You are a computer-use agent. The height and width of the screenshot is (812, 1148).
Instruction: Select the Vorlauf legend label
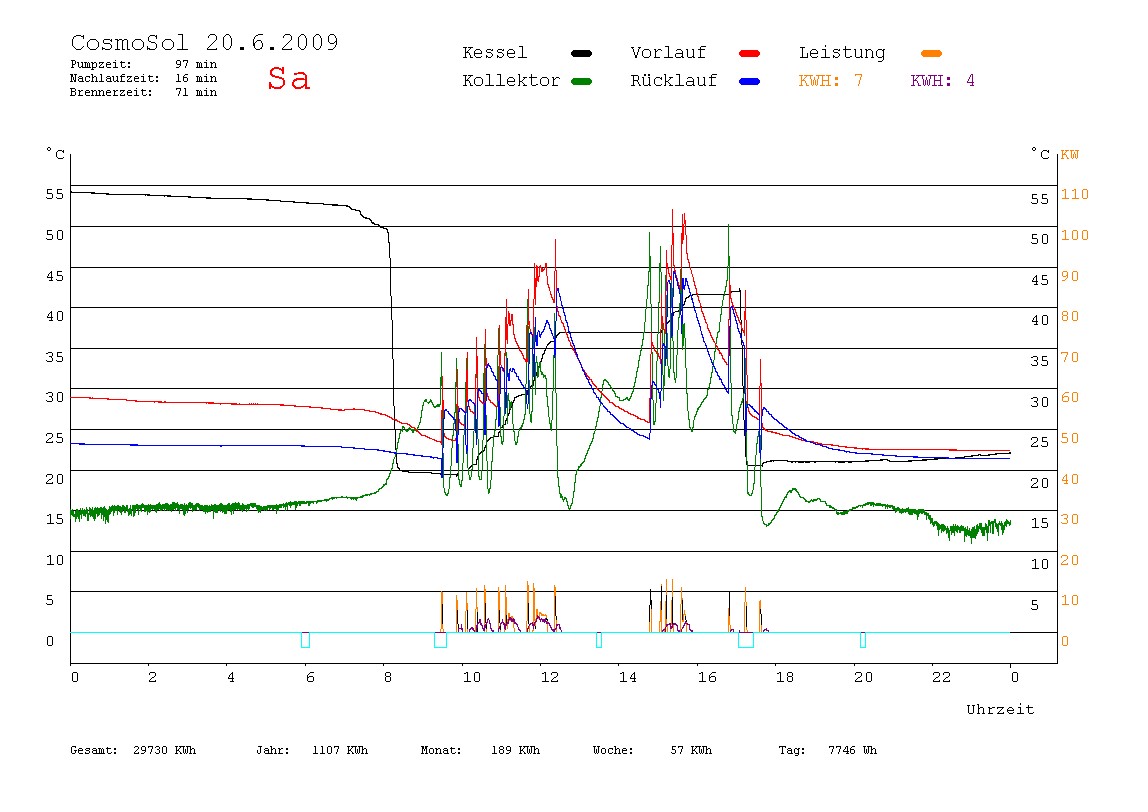pyautogui.click(x=668, y=53)
